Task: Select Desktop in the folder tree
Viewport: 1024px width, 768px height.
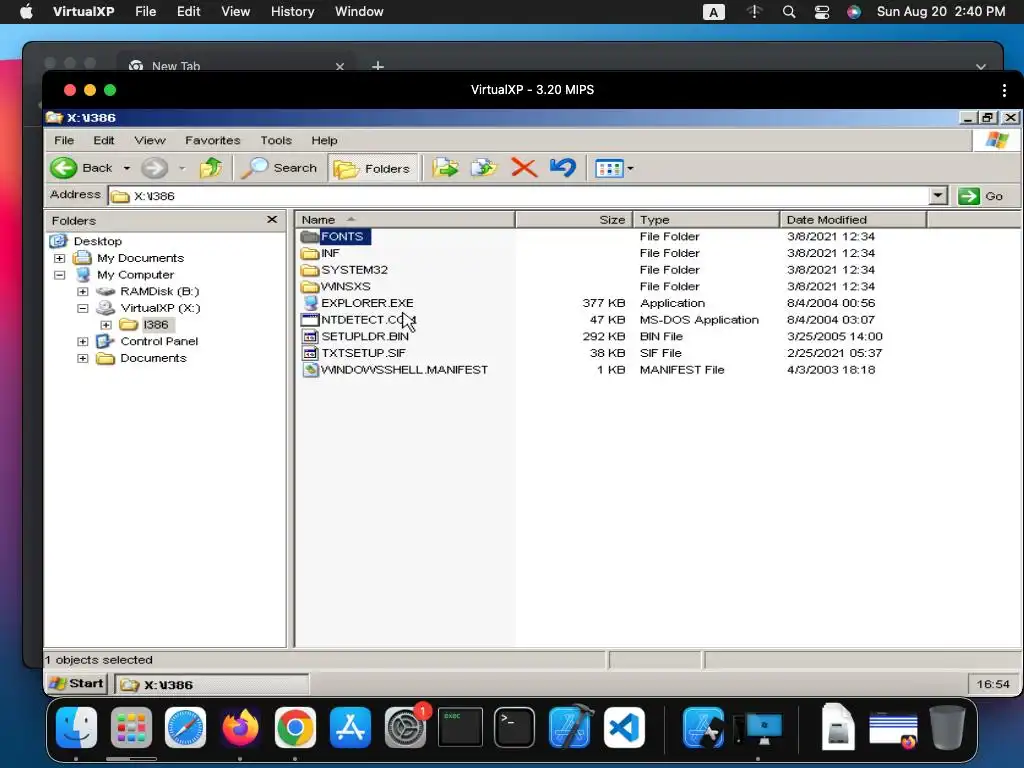Action: [x=97, y=241]
